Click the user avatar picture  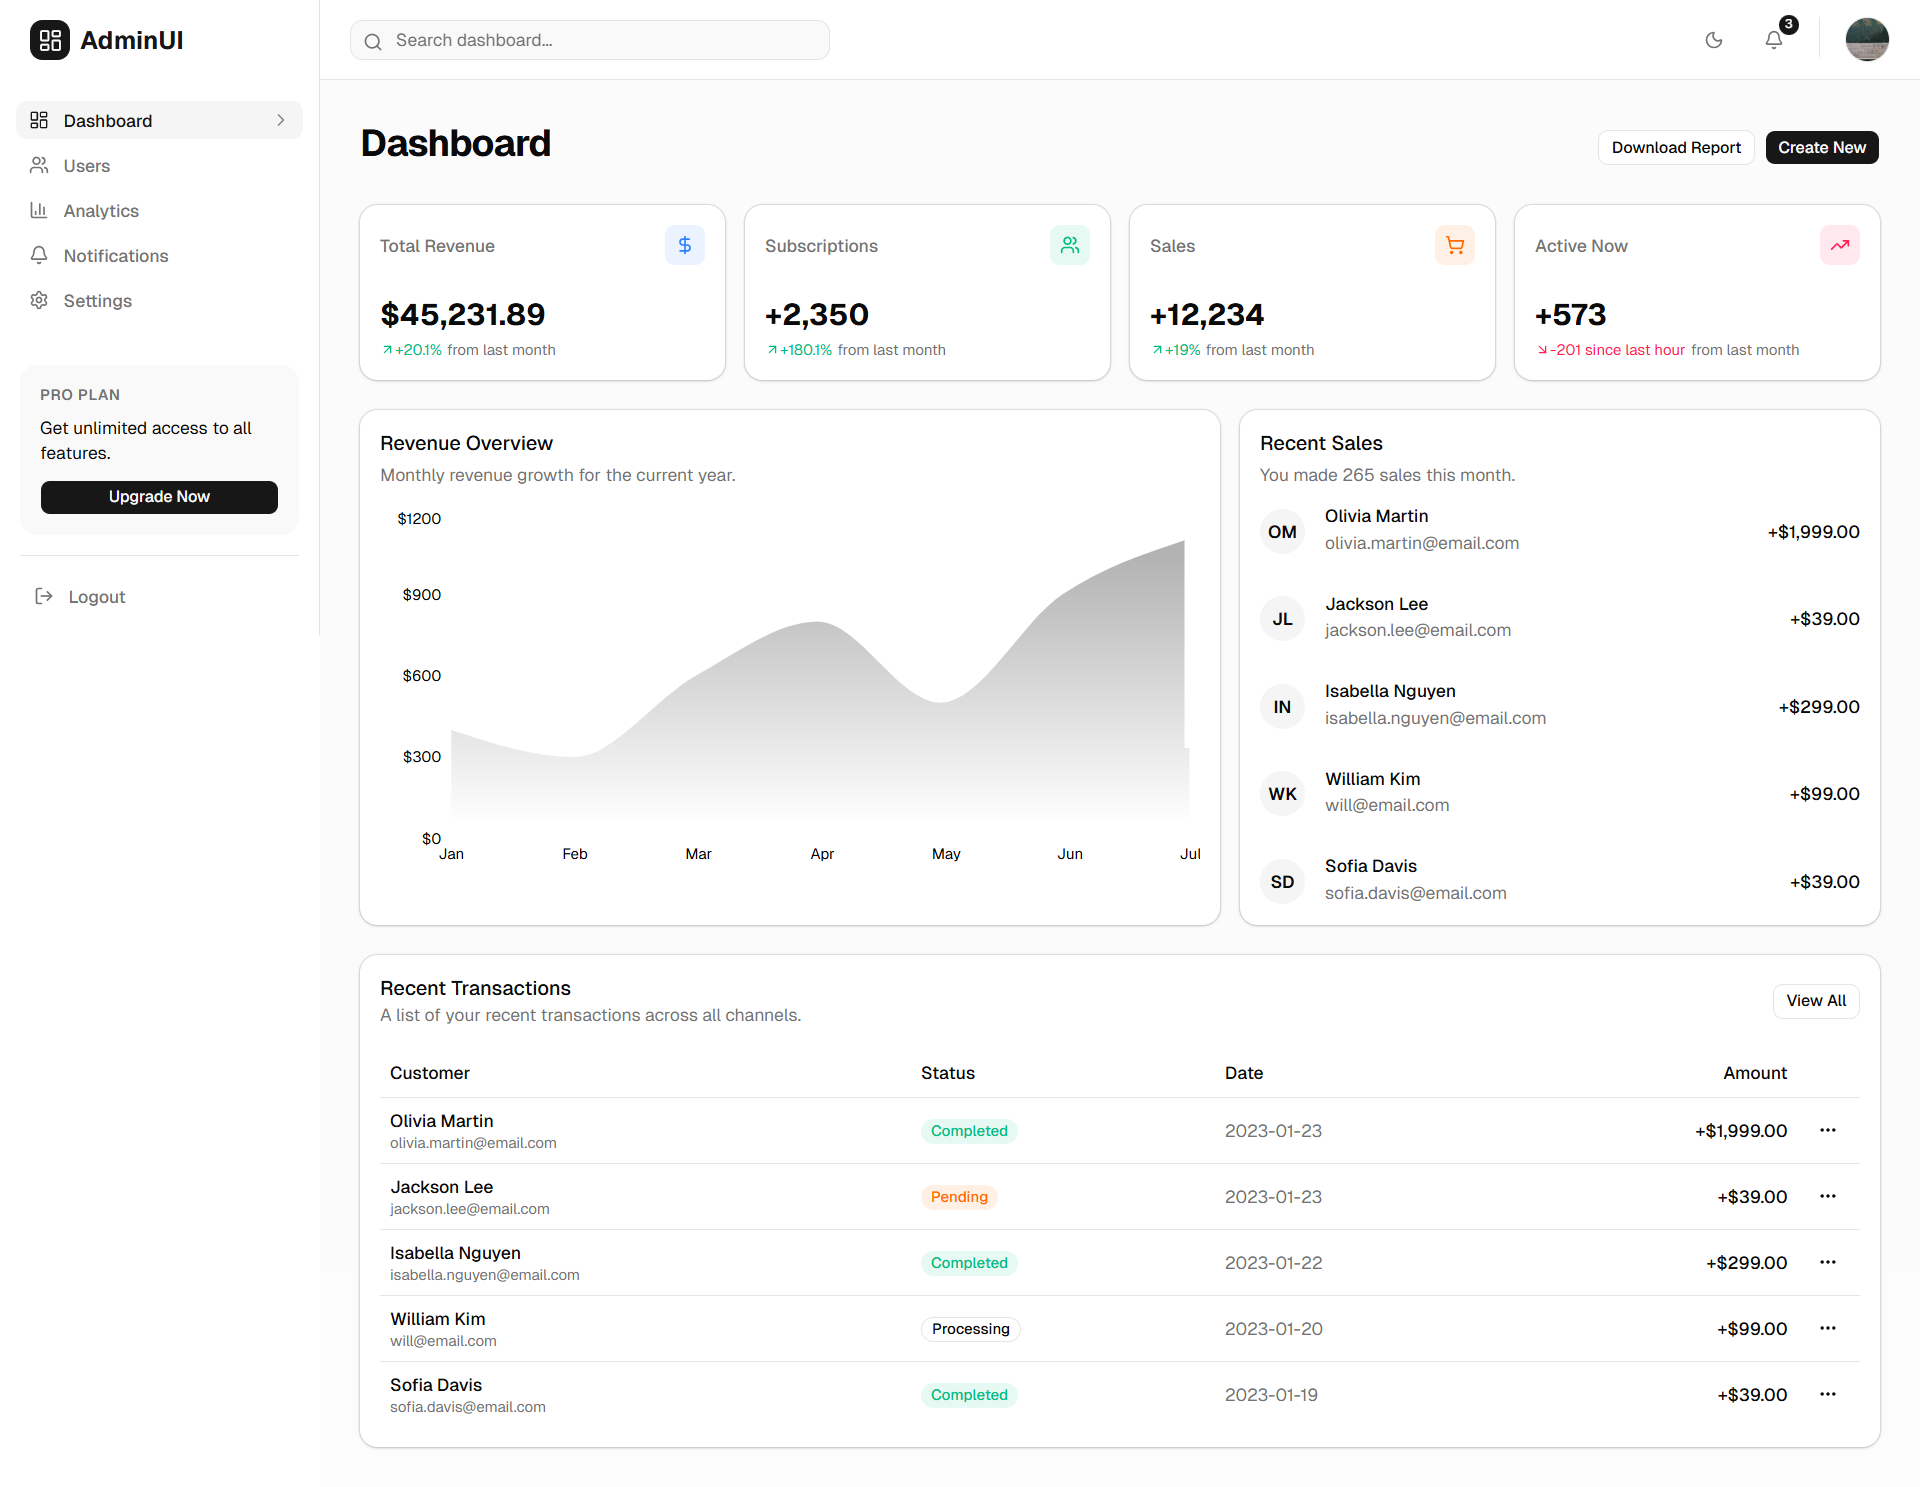pos(1866,40)
